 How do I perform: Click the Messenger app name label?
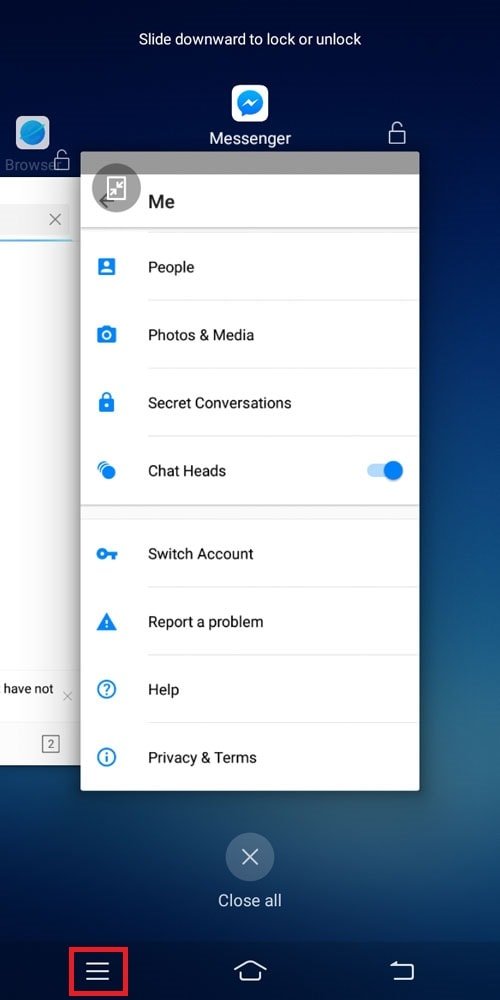pyautogui.click(x=250, y=138)
